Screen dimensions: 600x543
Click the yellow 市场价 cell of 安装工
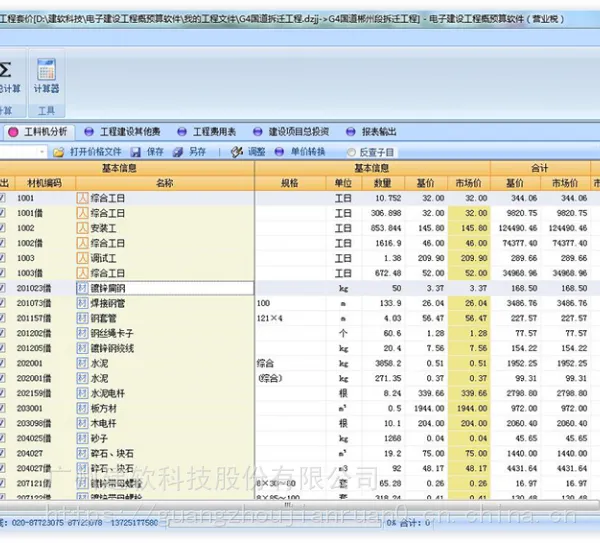point(469,228)
